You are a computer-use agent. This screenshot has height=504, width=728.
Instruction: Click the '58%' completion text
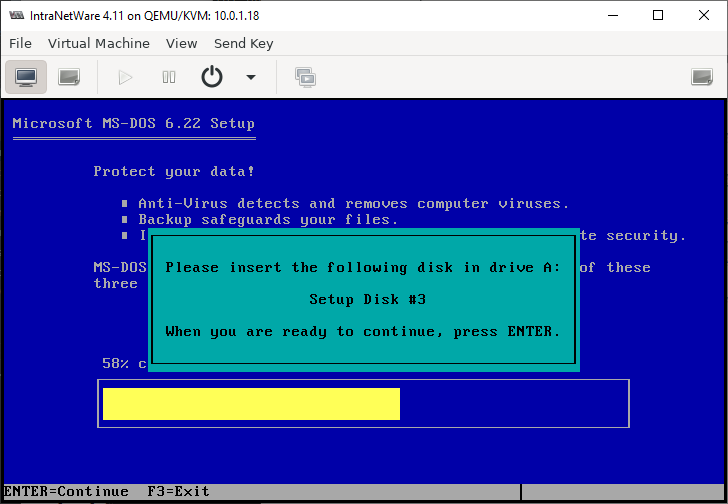115,363
